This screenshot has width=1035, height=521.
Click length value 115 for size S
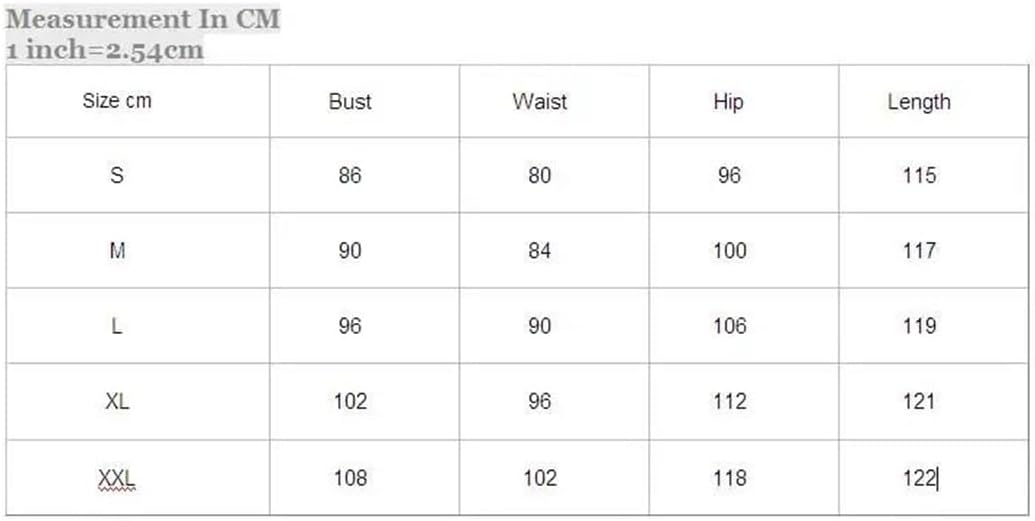[919, 176]
